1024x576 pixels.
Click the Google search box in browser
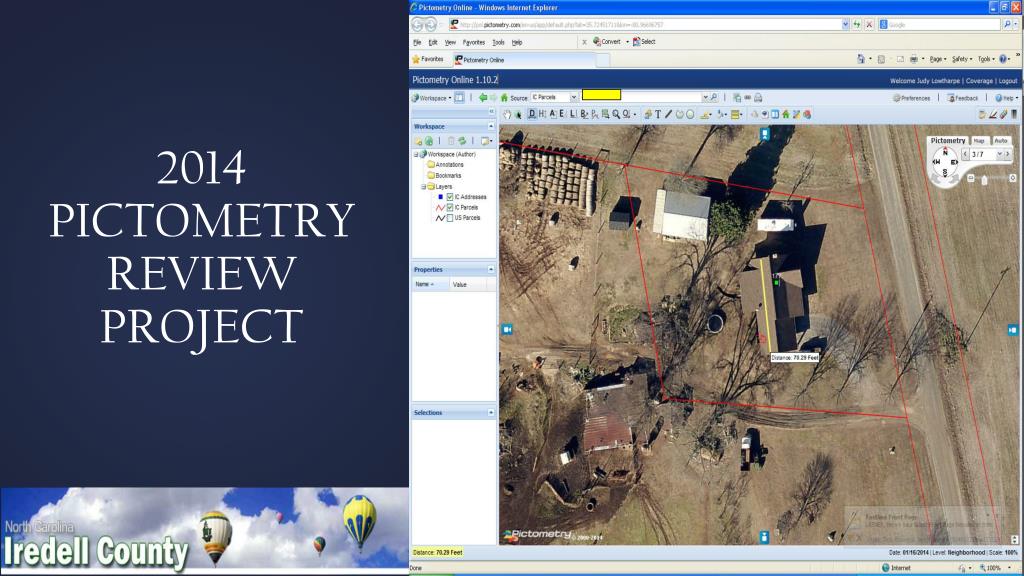[x=940, y=25]
